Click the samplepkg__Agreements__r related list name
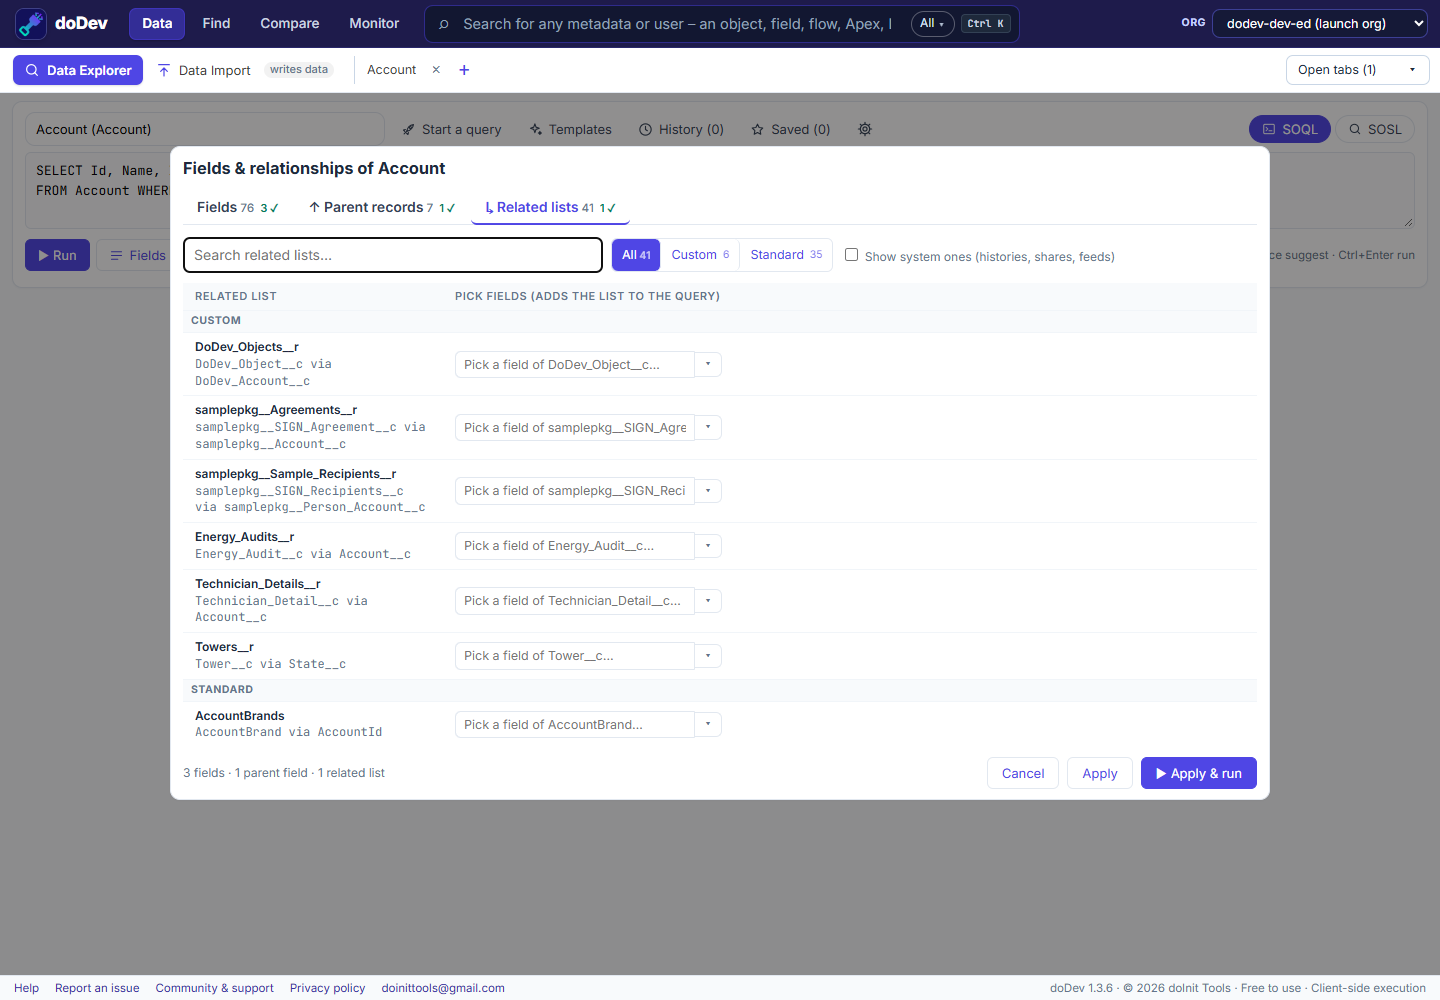The height and width of the screenshot is (1000, 1440). (276, 410)
